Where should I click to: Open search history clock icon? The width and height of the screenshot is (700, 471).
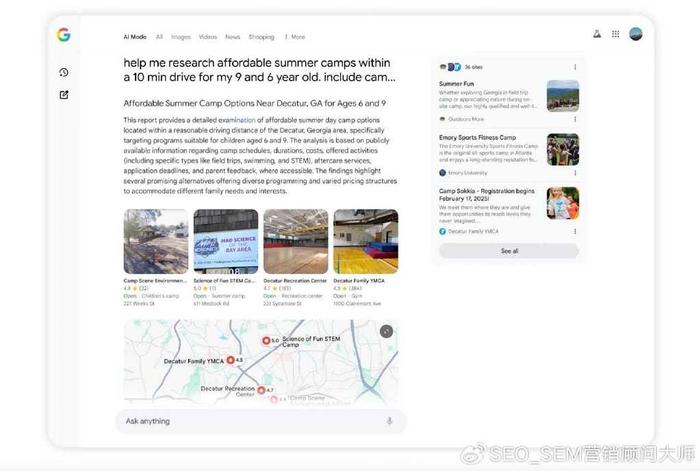64,72
